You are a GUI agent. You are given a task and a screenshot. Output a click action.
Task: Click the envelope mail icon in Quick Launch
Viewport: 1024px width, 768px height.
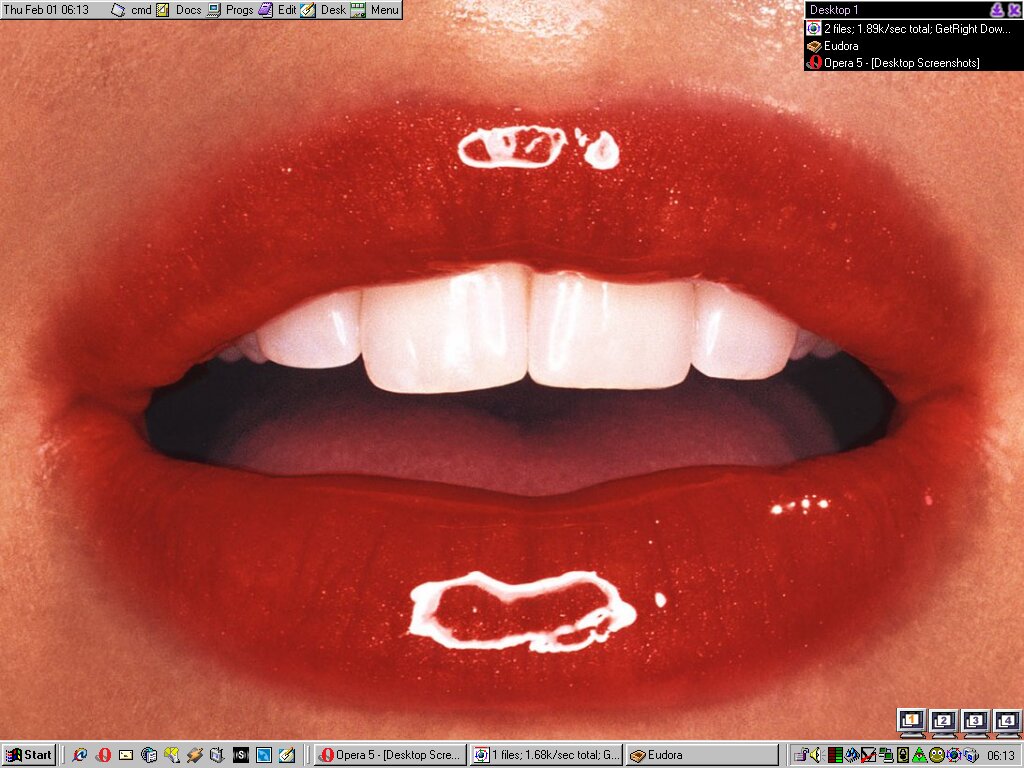(x=126, y=755)
